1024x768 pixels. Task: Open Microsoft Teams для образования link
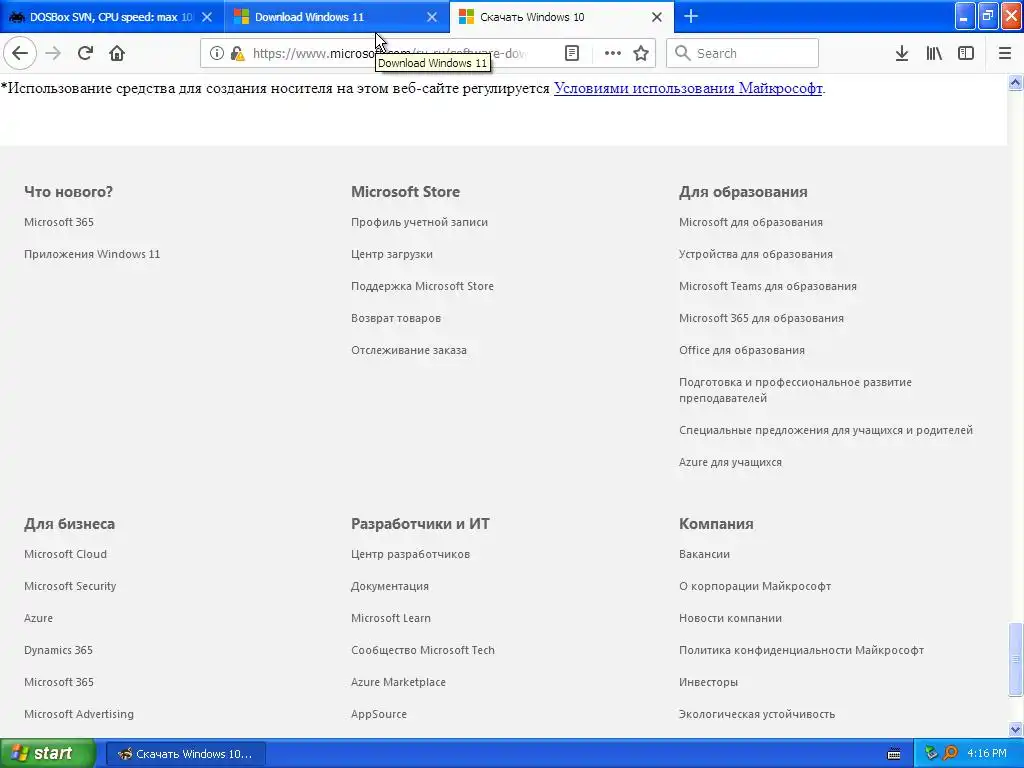(768, 286)
